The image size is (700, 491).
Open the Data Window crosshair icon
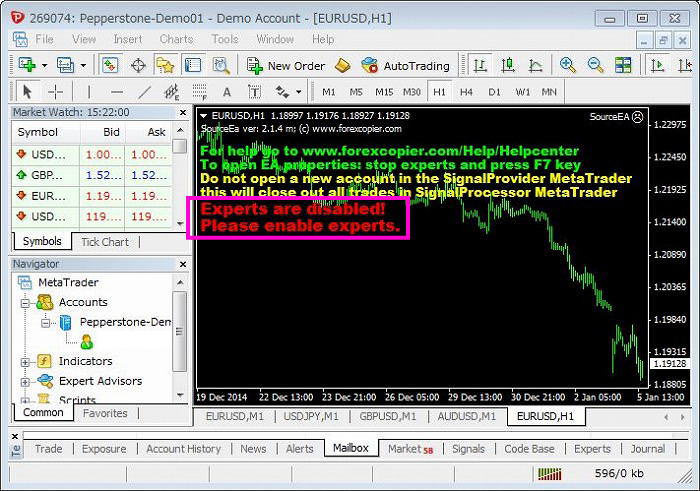138,66
